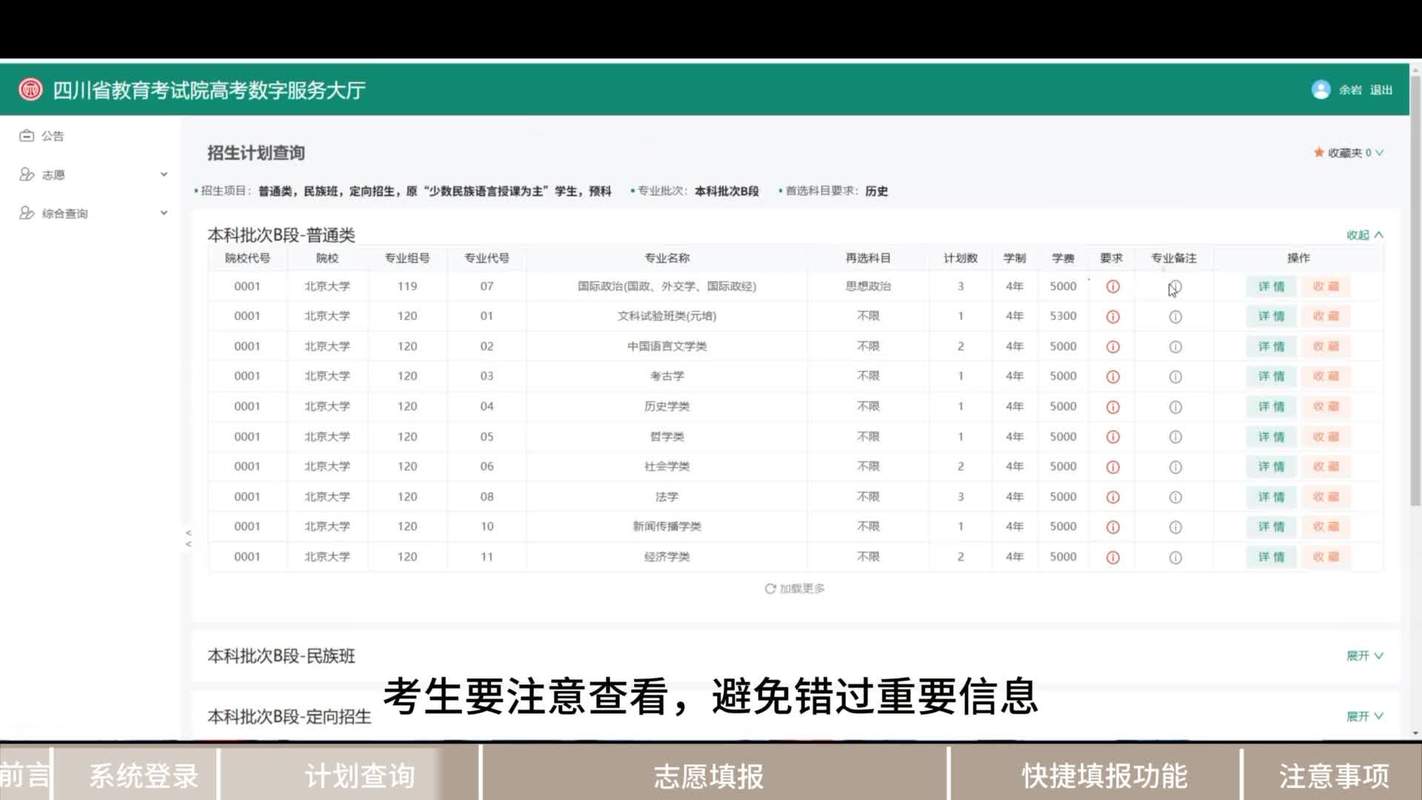The height and width of the screenshot is (800, 1422).
Task: Click 专业备注 info icon for 哲学类 row
Action: click(1175, 437)
